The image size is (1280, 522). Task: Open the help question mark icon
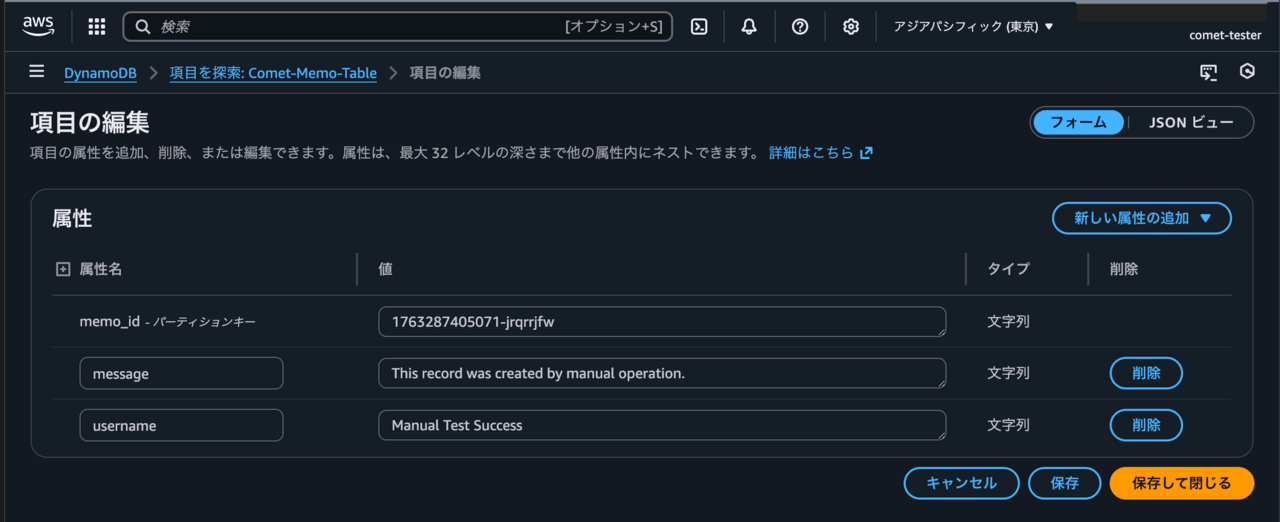[x=800, y=27]
